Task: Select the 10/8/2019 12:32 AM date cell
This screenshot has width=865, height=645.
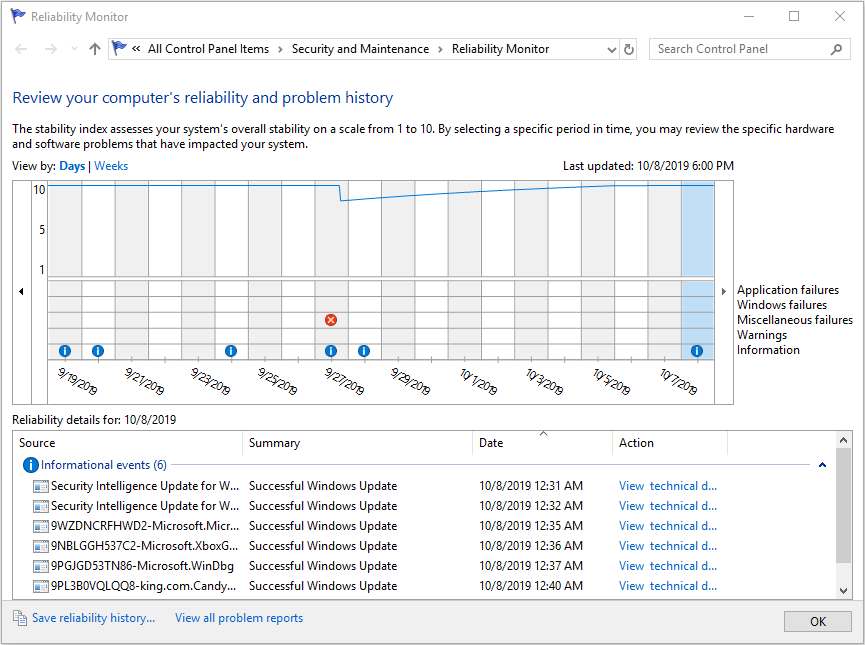Action: [531, 506]
